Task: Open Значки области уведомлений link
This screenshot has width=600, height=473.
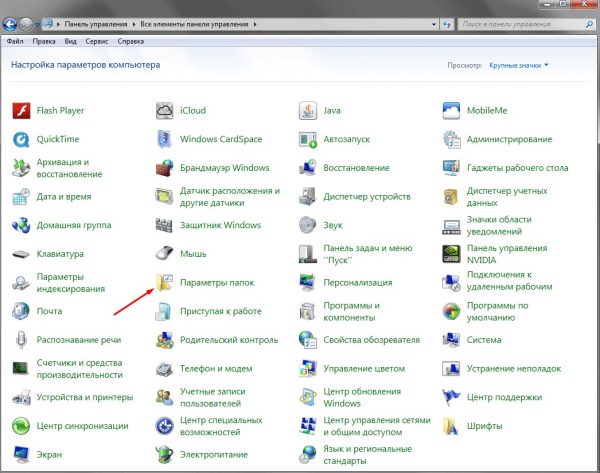Action: pos(499,225)
